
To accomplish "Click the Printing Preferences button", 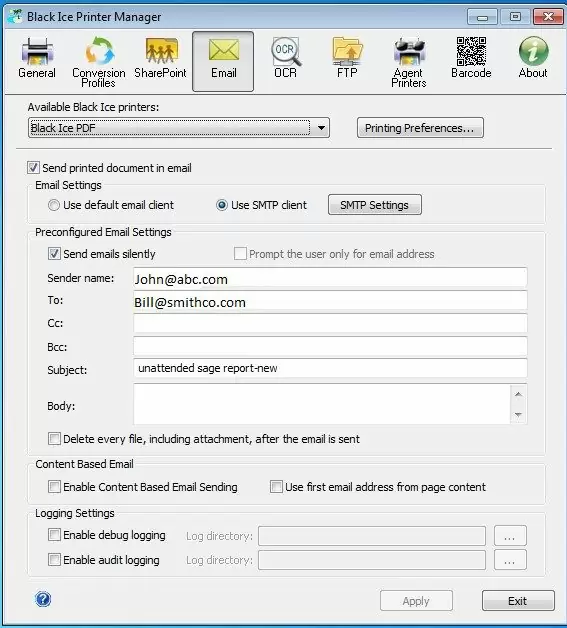I will [420, 128].
